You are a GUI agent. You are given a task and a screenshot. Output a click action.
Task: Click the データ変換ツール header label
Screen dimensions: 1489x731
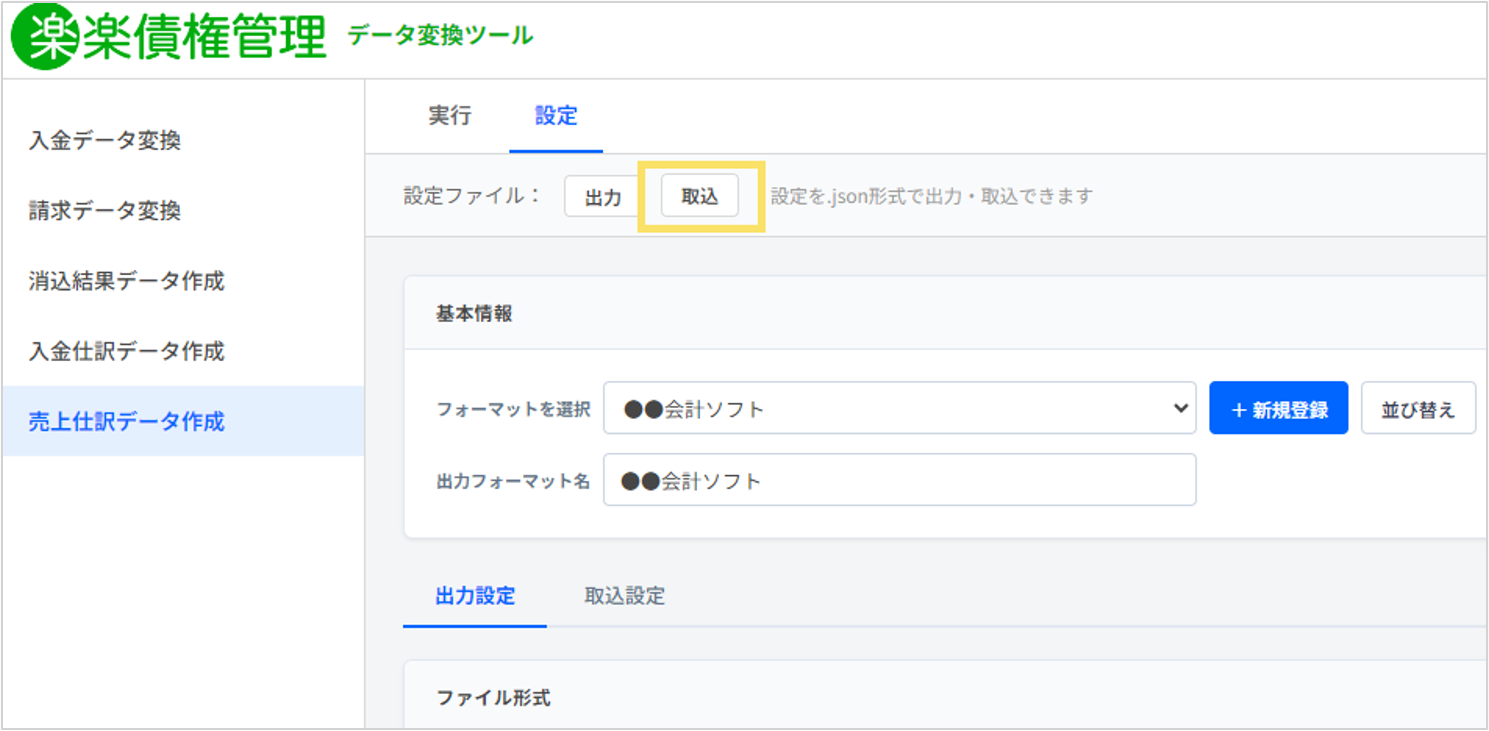pyautogui.click(x=440, y=36)
